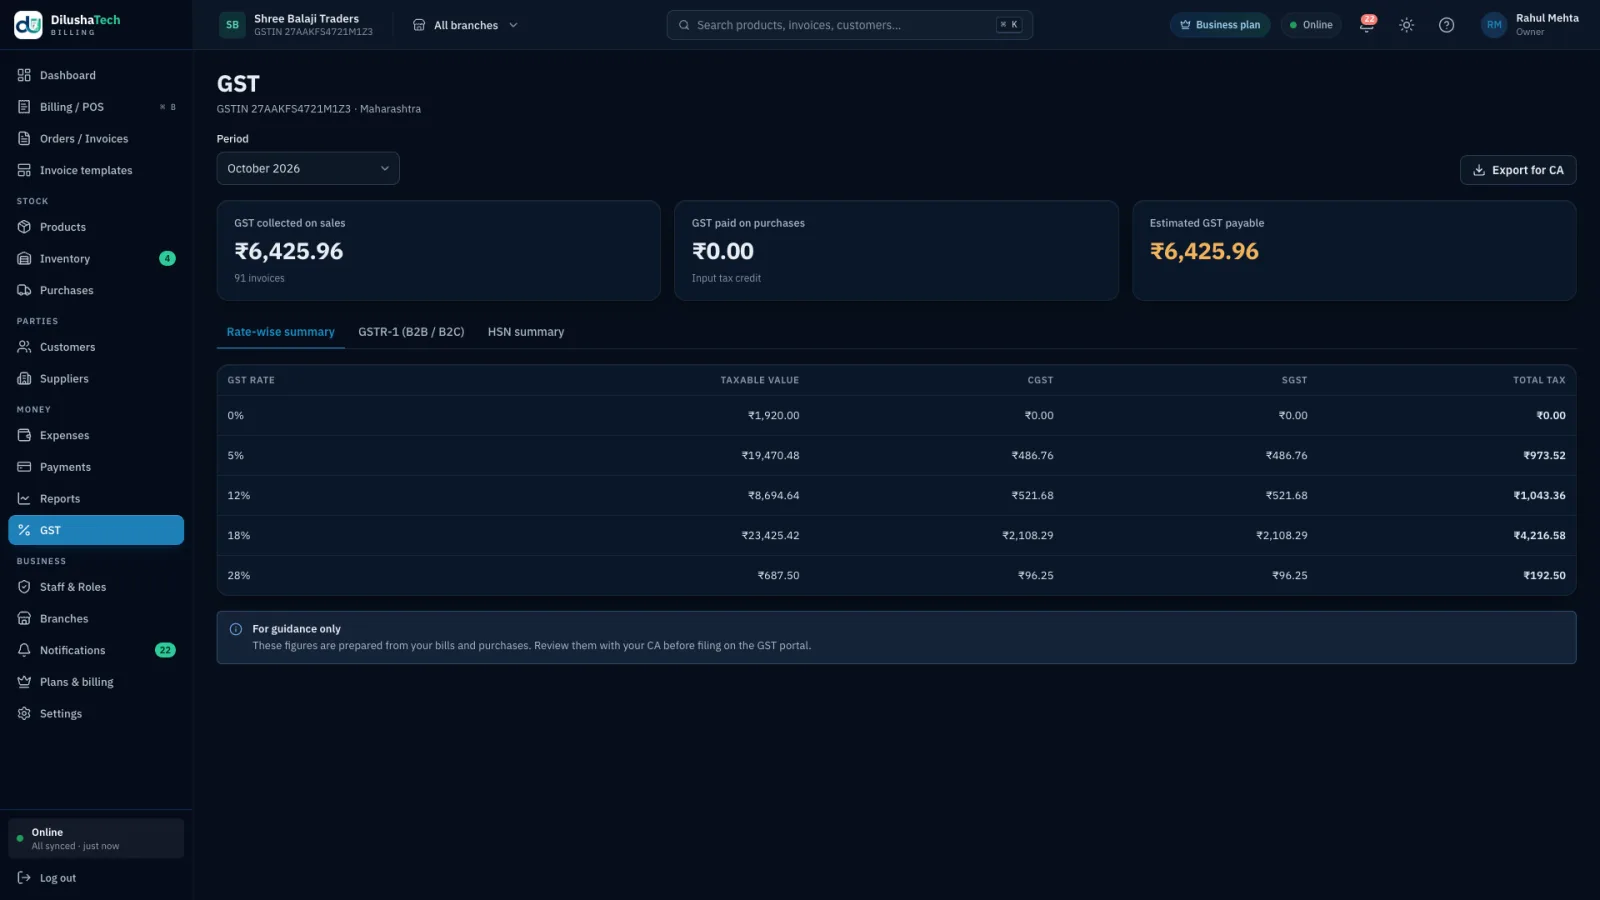Click the Settings gear icon in sidebar
1600x900 pixels.
click(24, 714)
